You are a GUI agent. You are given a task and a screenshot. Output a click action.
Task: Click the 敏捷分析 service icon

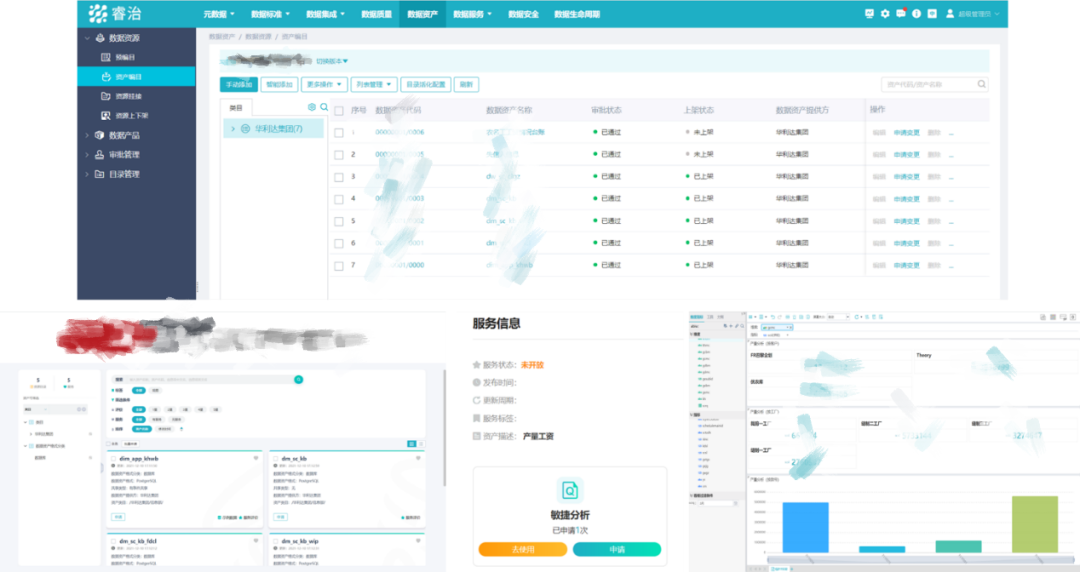[x=569, y=490]
